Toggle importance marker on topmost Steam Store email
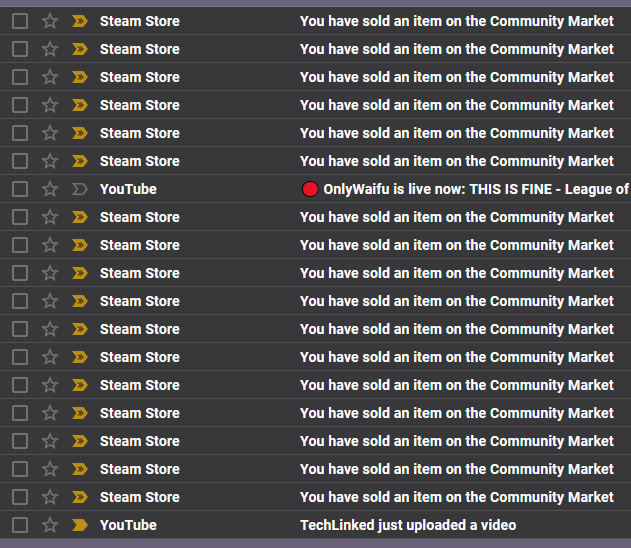This screenshot has width=631, height=548. coord(80,21)
